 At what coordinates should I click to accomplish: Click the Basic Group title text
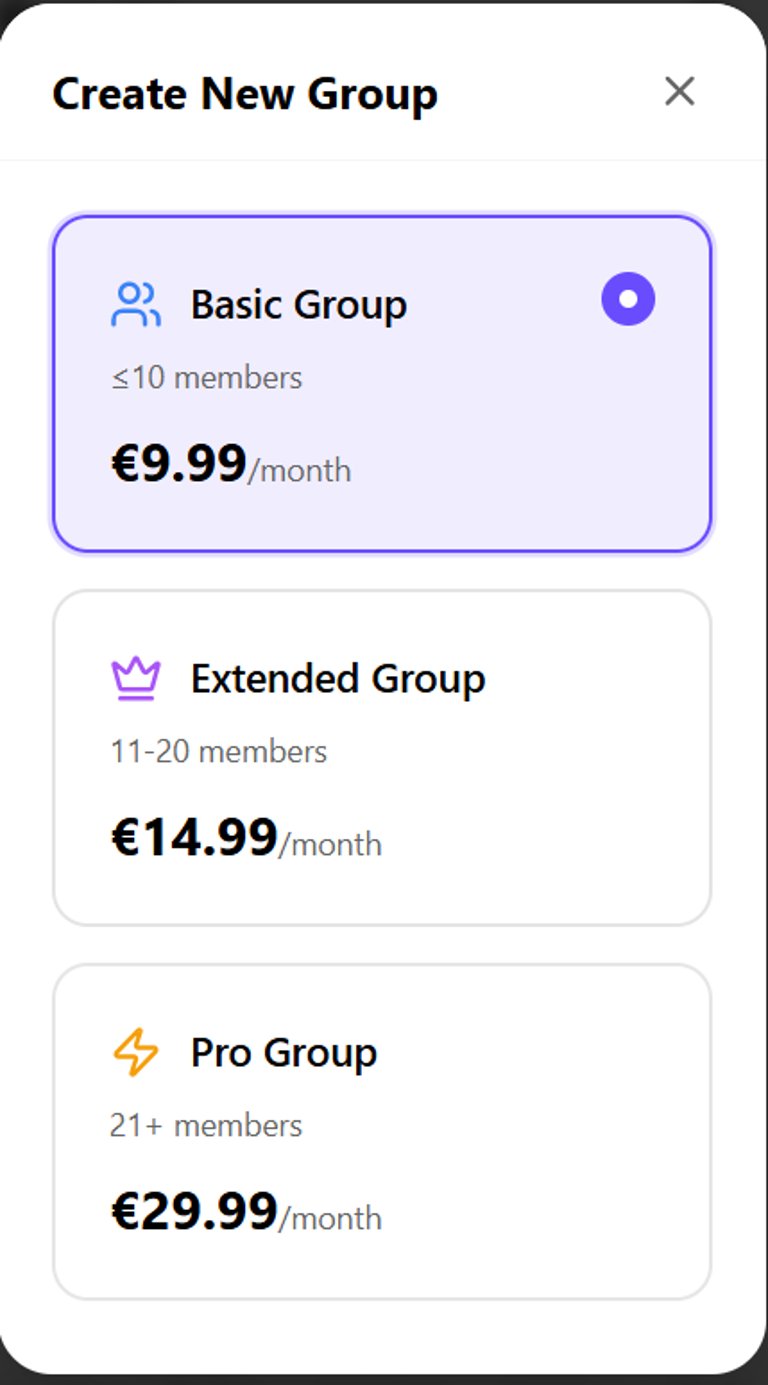pos(298,305)
